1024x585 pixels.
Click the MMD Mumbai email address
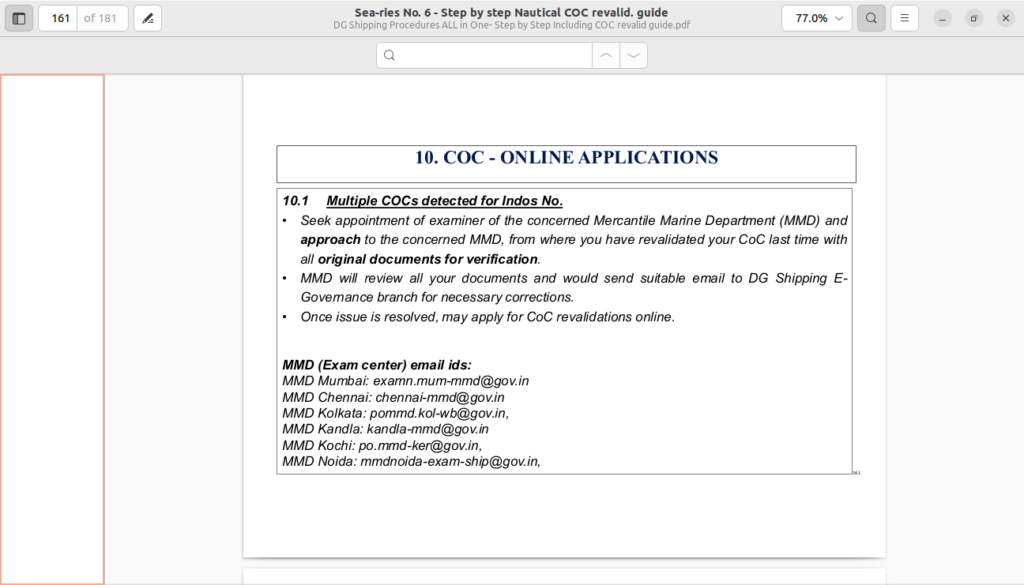point(450,381)
